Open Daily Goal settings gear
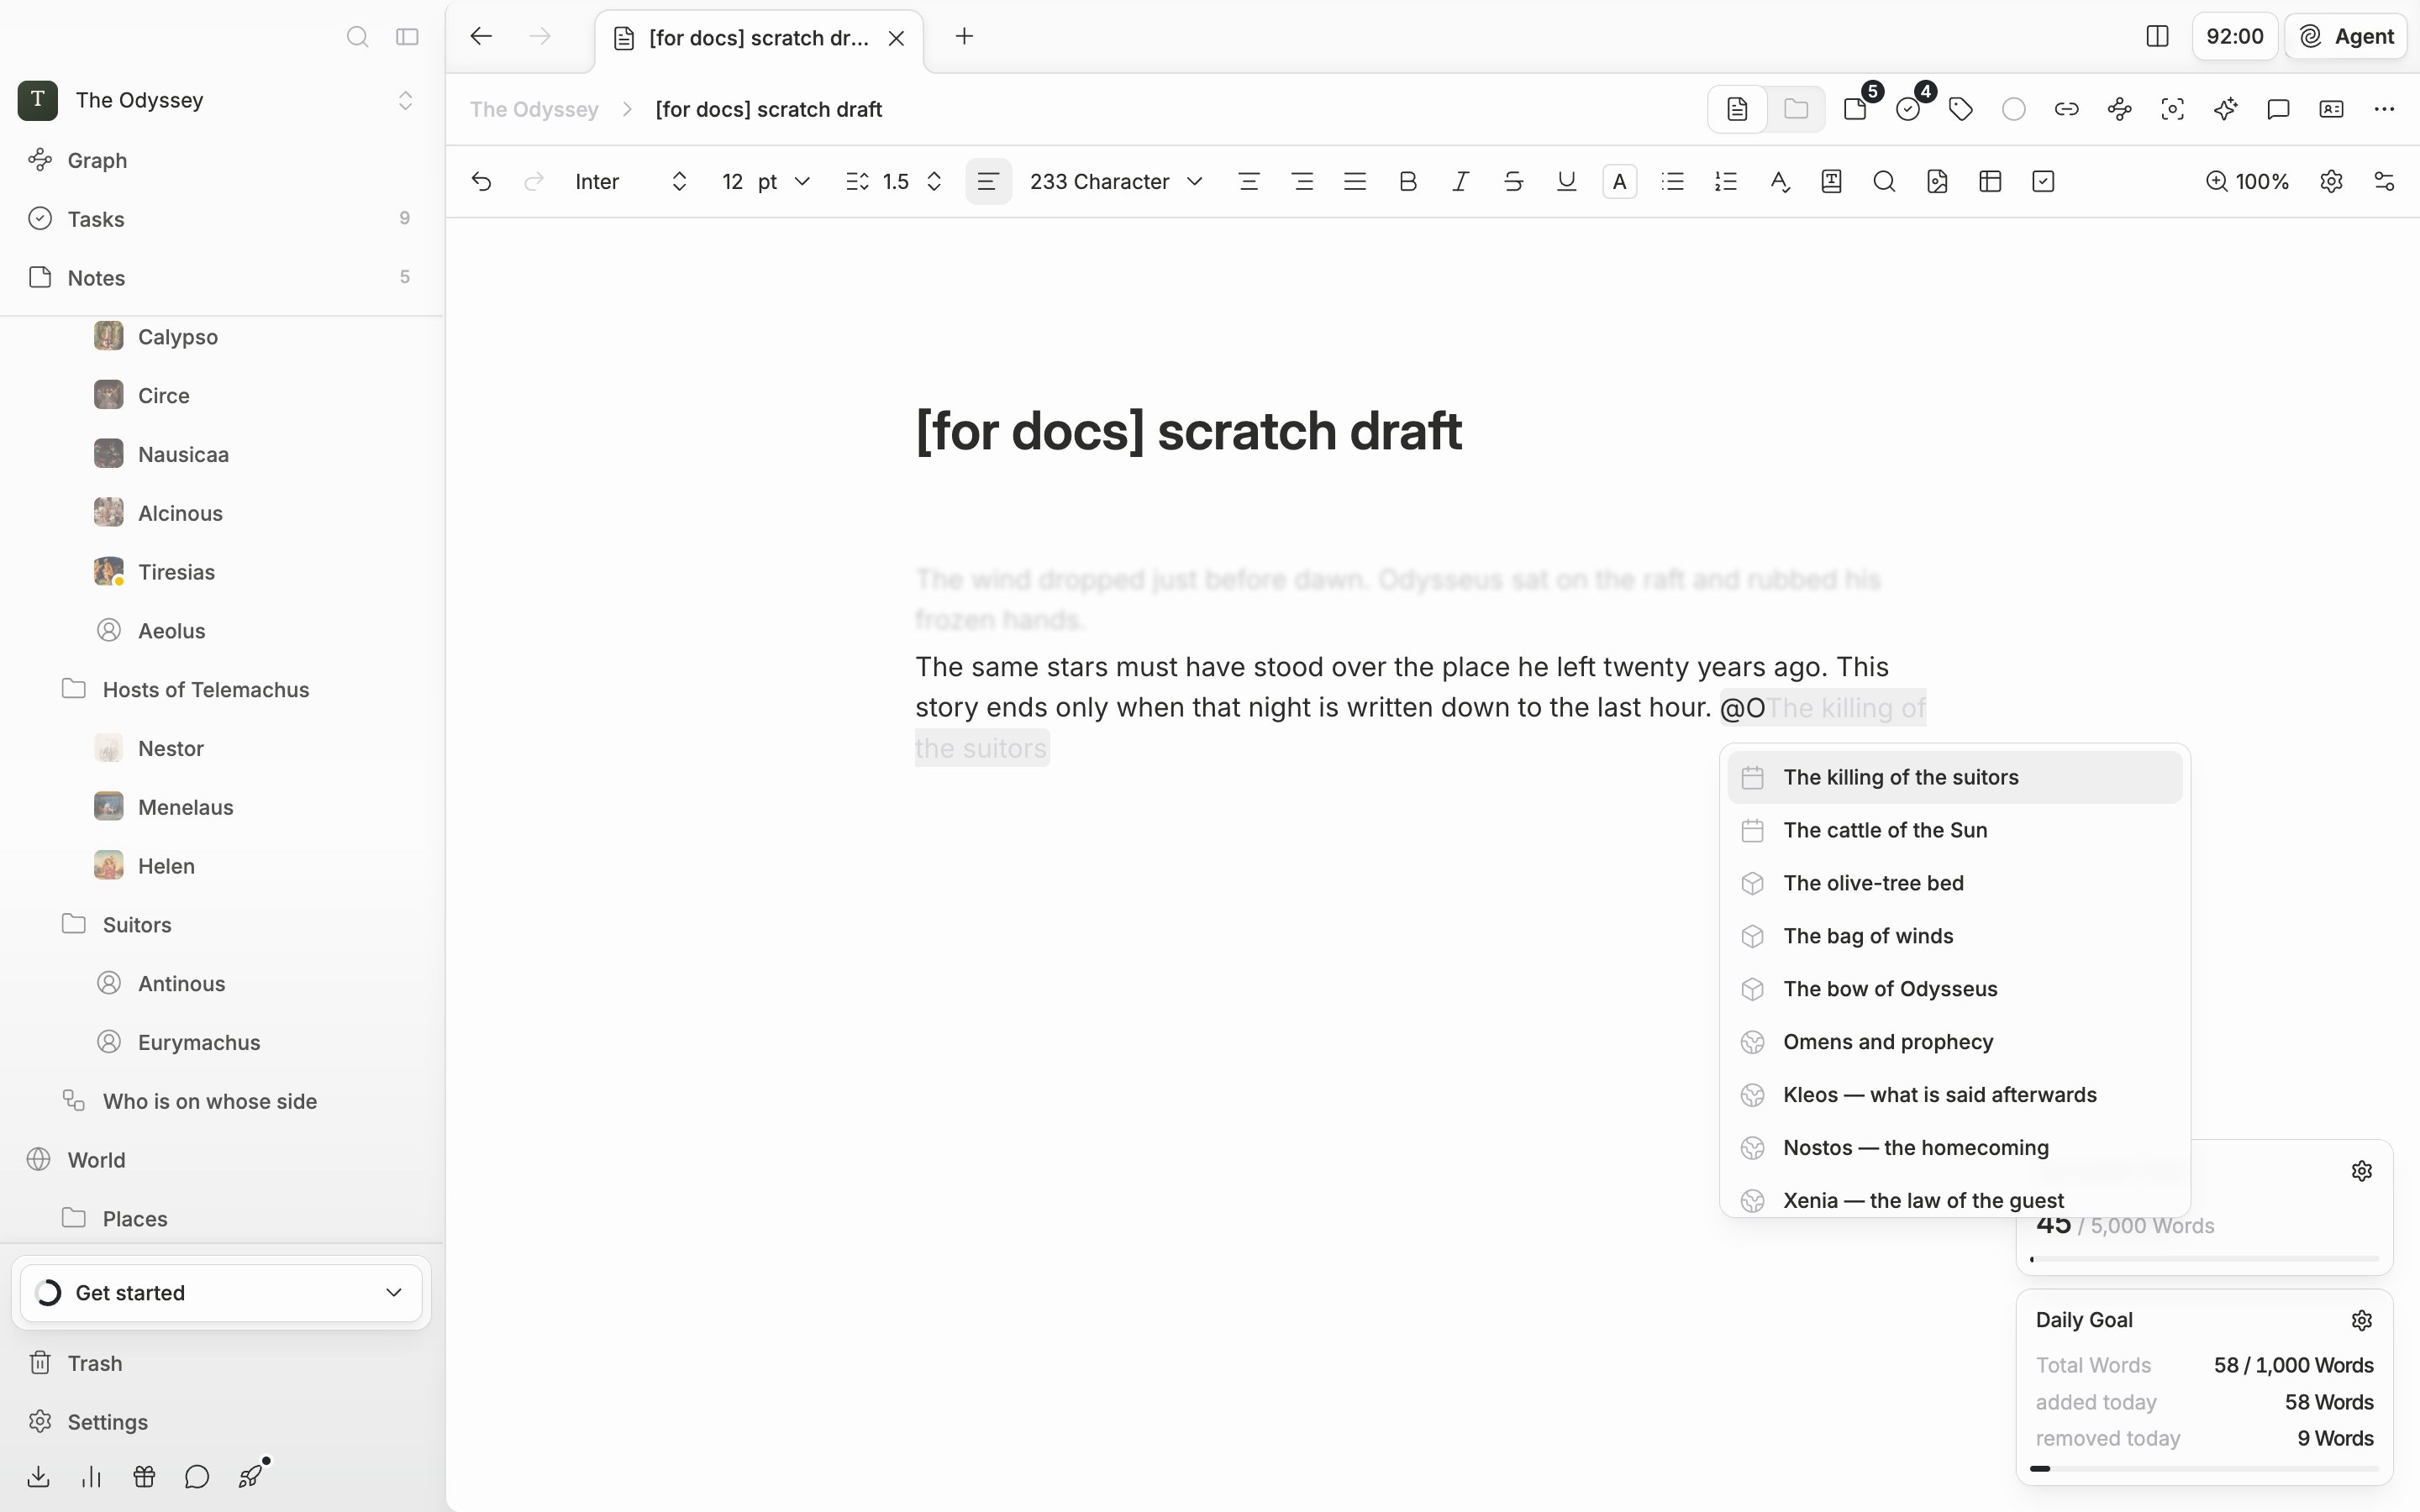Image resolution: width=2420 pixels, height=1512 pixels. 2362,1321
